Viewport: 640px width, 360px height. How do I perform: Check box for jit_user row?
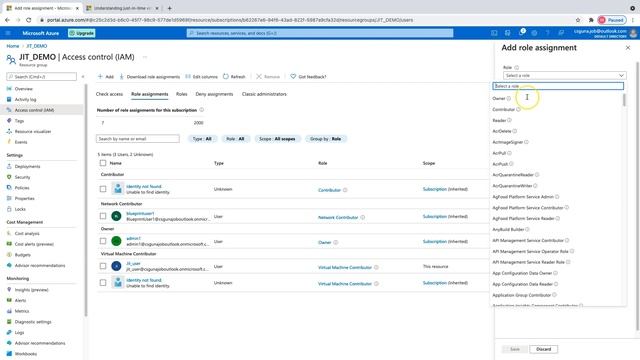103,266
